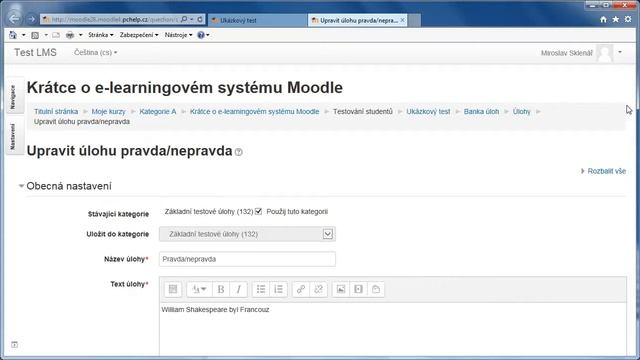Insert unordered bullet list

(x=261, y=289)
